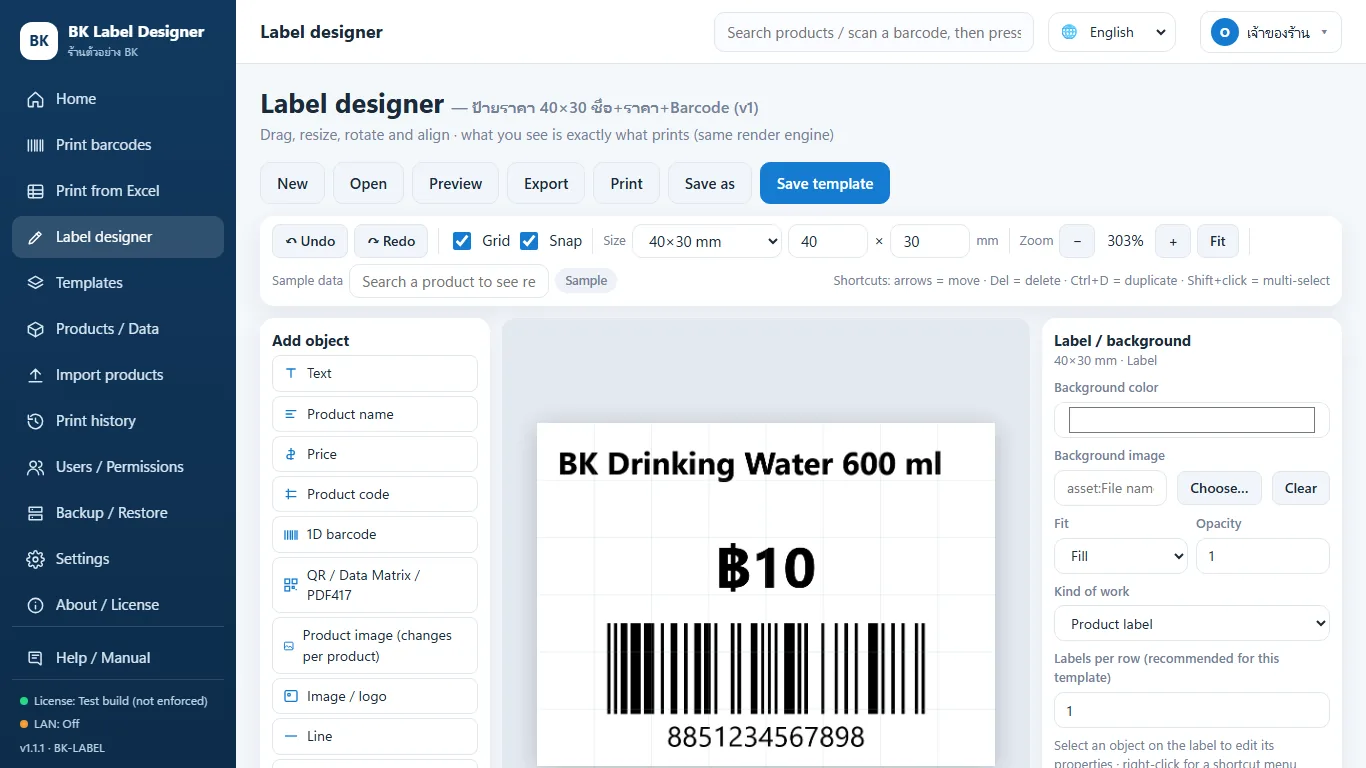Click the Products / Data box icon
Screen dimensions: 1366x768
pos(36,329)
